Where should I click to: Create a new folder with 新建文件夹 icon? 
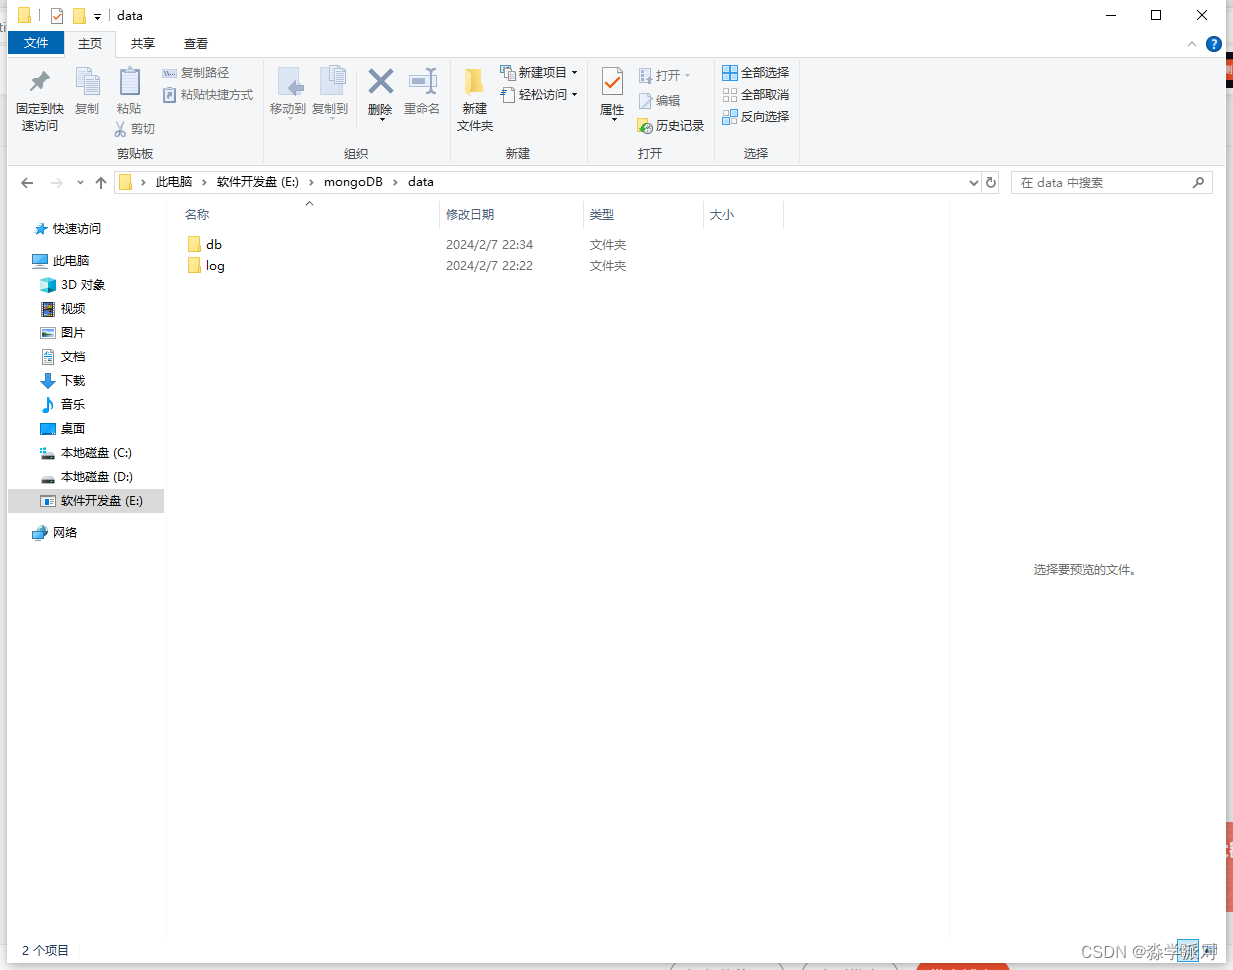[473, 97]
